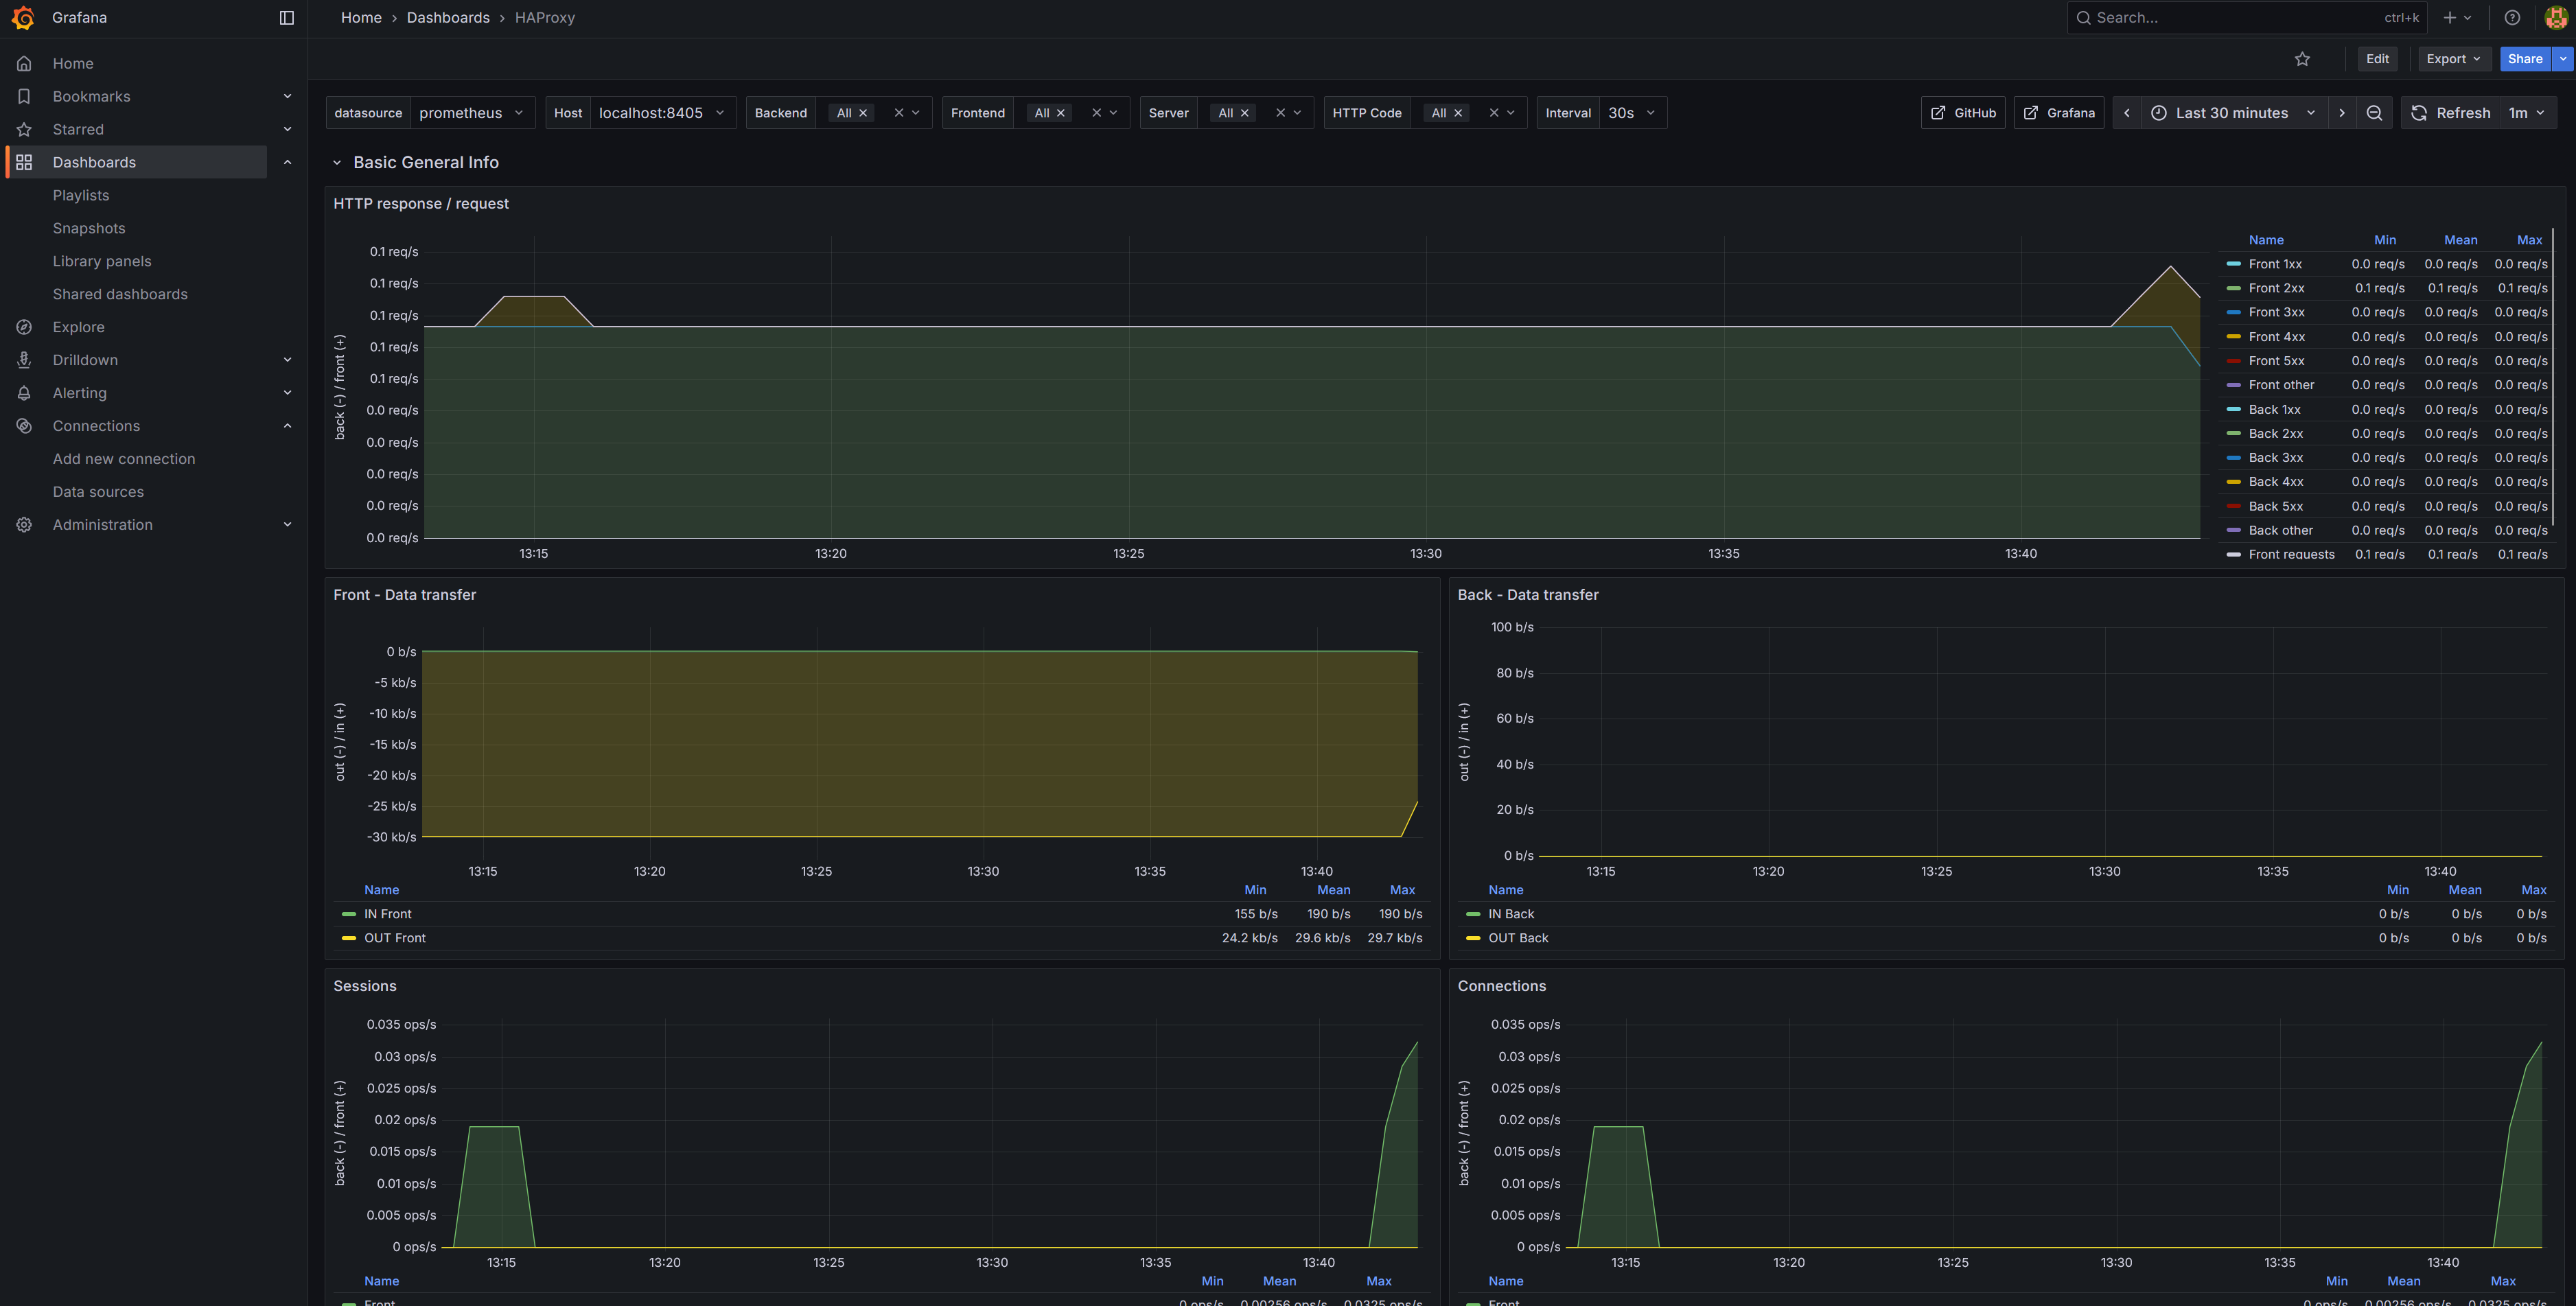The image size is (2576, 1306).
Task: Change the Interval 30s dropdown
Action: point(1632,113)
